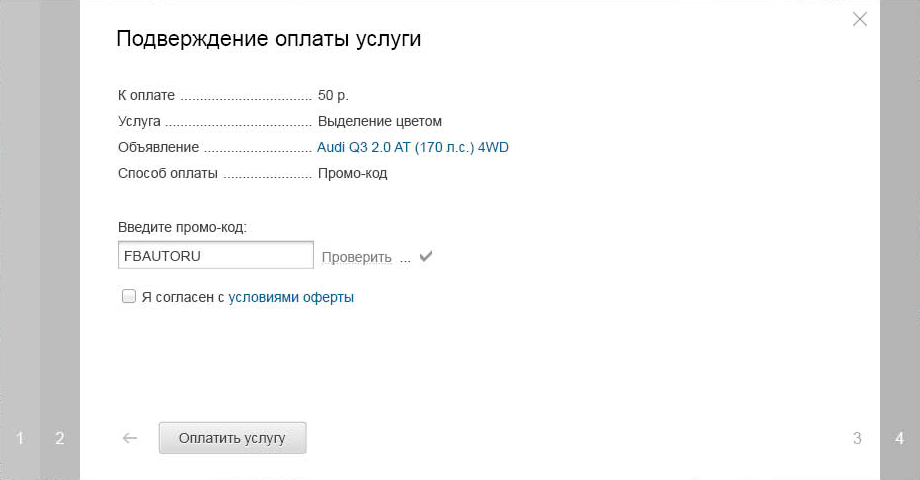The height and width of the screenshot is (480, 920).
Task: Click the Я согласен с label text
Action: coord(182,297)
